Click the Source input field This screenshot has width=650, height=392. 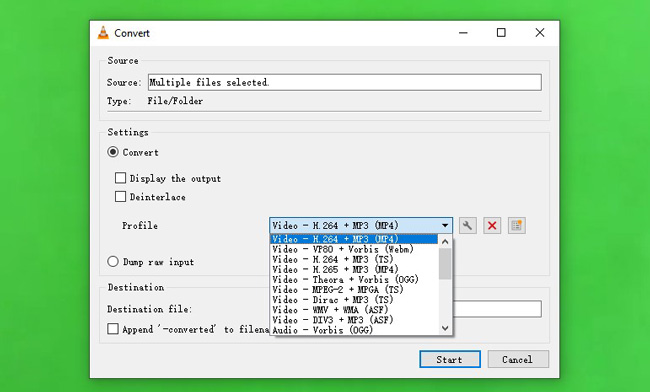344,82
